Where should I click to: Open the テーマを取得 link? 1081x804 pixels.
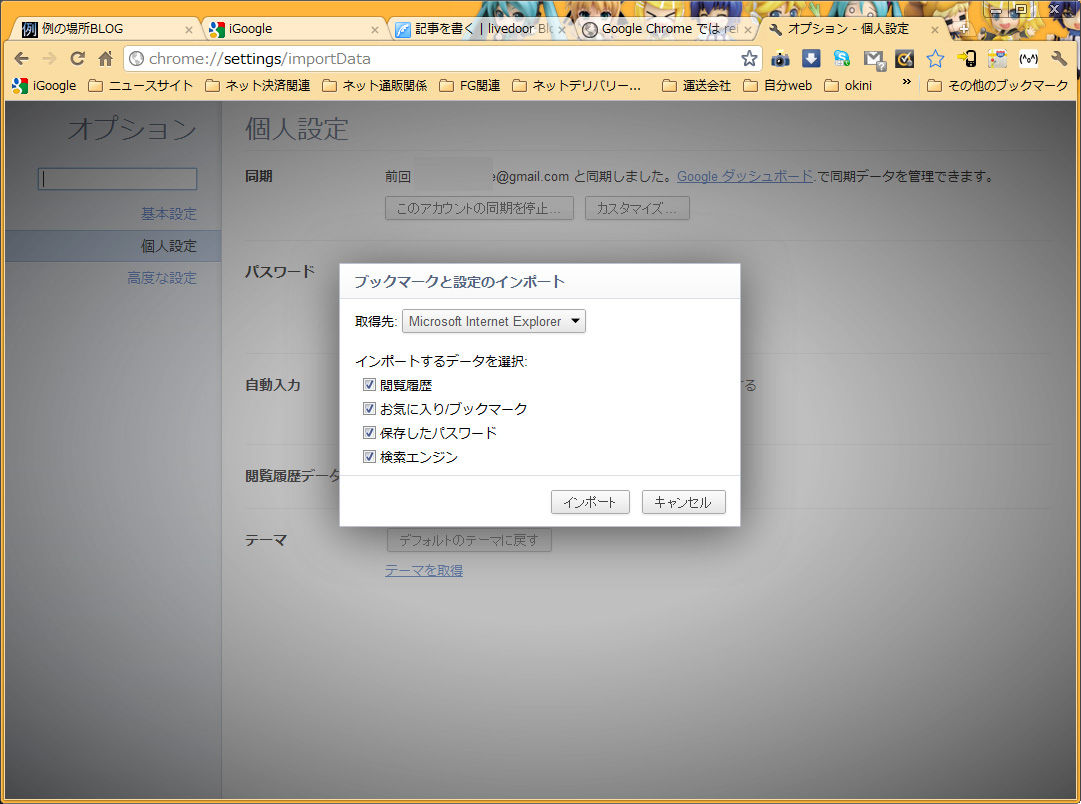point(424,570)
